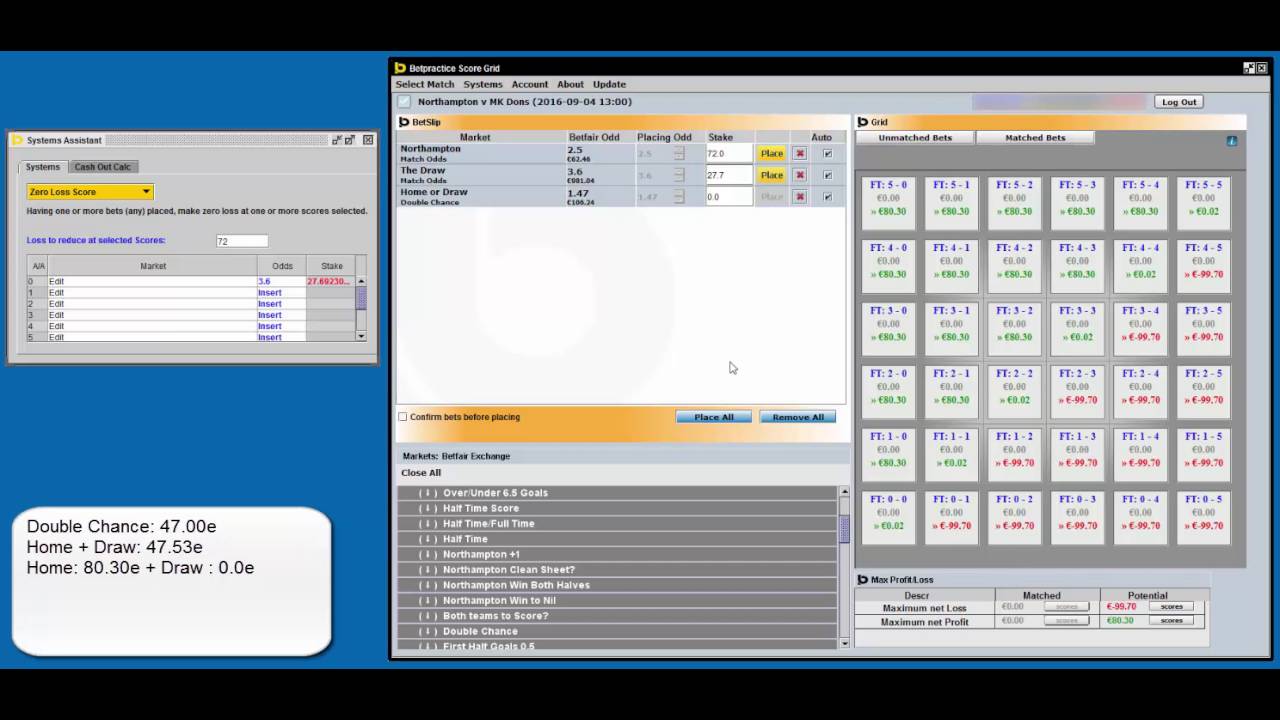Remove the Northampton bet with red X

click(800, 154)
